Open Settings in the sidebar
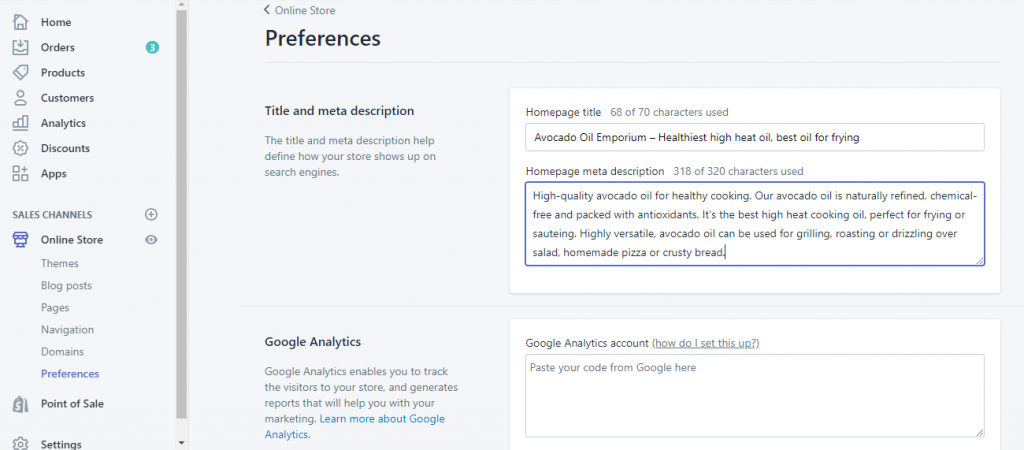 [61, 444]
